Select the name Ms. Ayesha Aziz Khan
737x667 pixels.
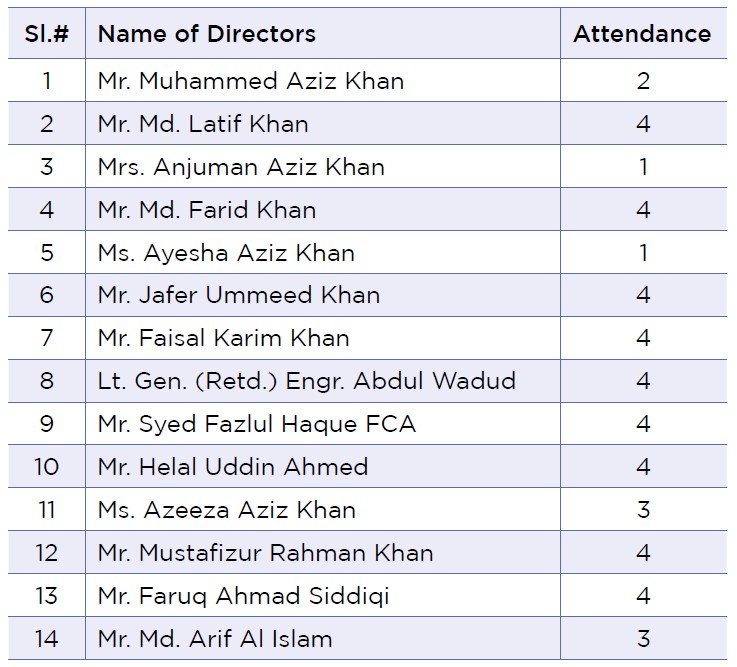click(x=226, y=253)
